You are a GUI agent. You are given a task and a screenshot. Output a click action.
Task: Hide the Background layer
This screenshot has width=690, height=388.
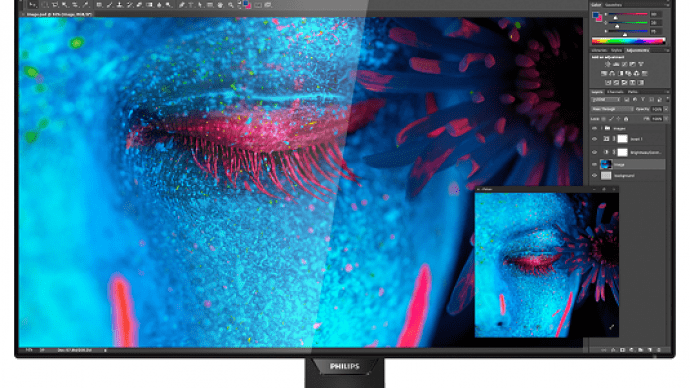point(595,176)
